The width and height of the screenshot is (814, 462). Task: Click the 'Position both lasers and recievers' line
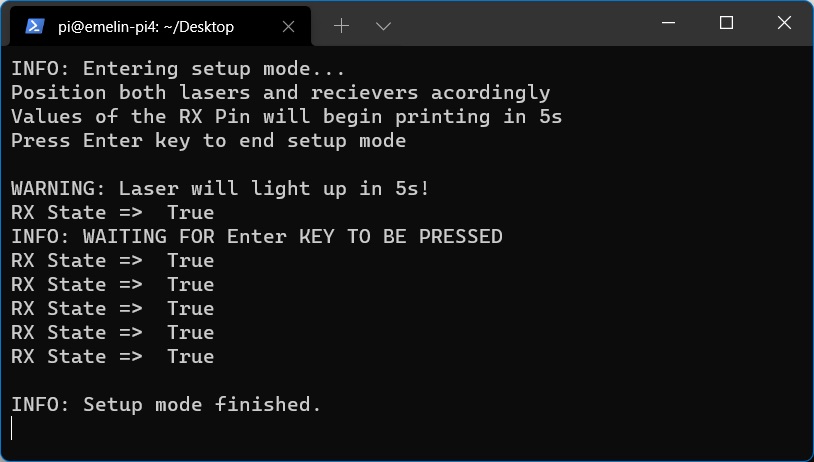280,93
